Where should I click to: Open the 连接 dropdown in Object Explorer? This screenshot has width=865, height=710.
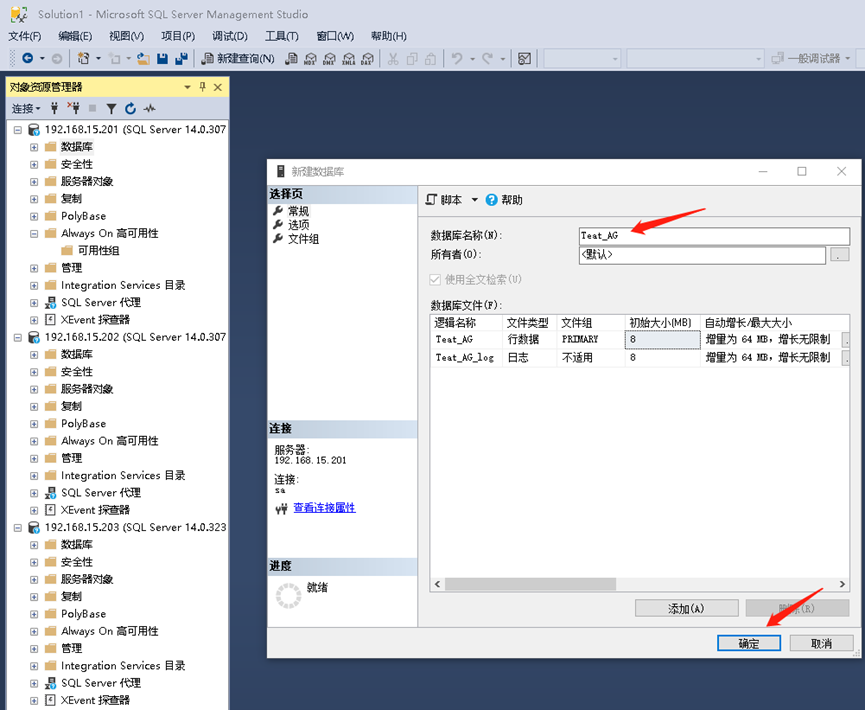pos(26,109)
